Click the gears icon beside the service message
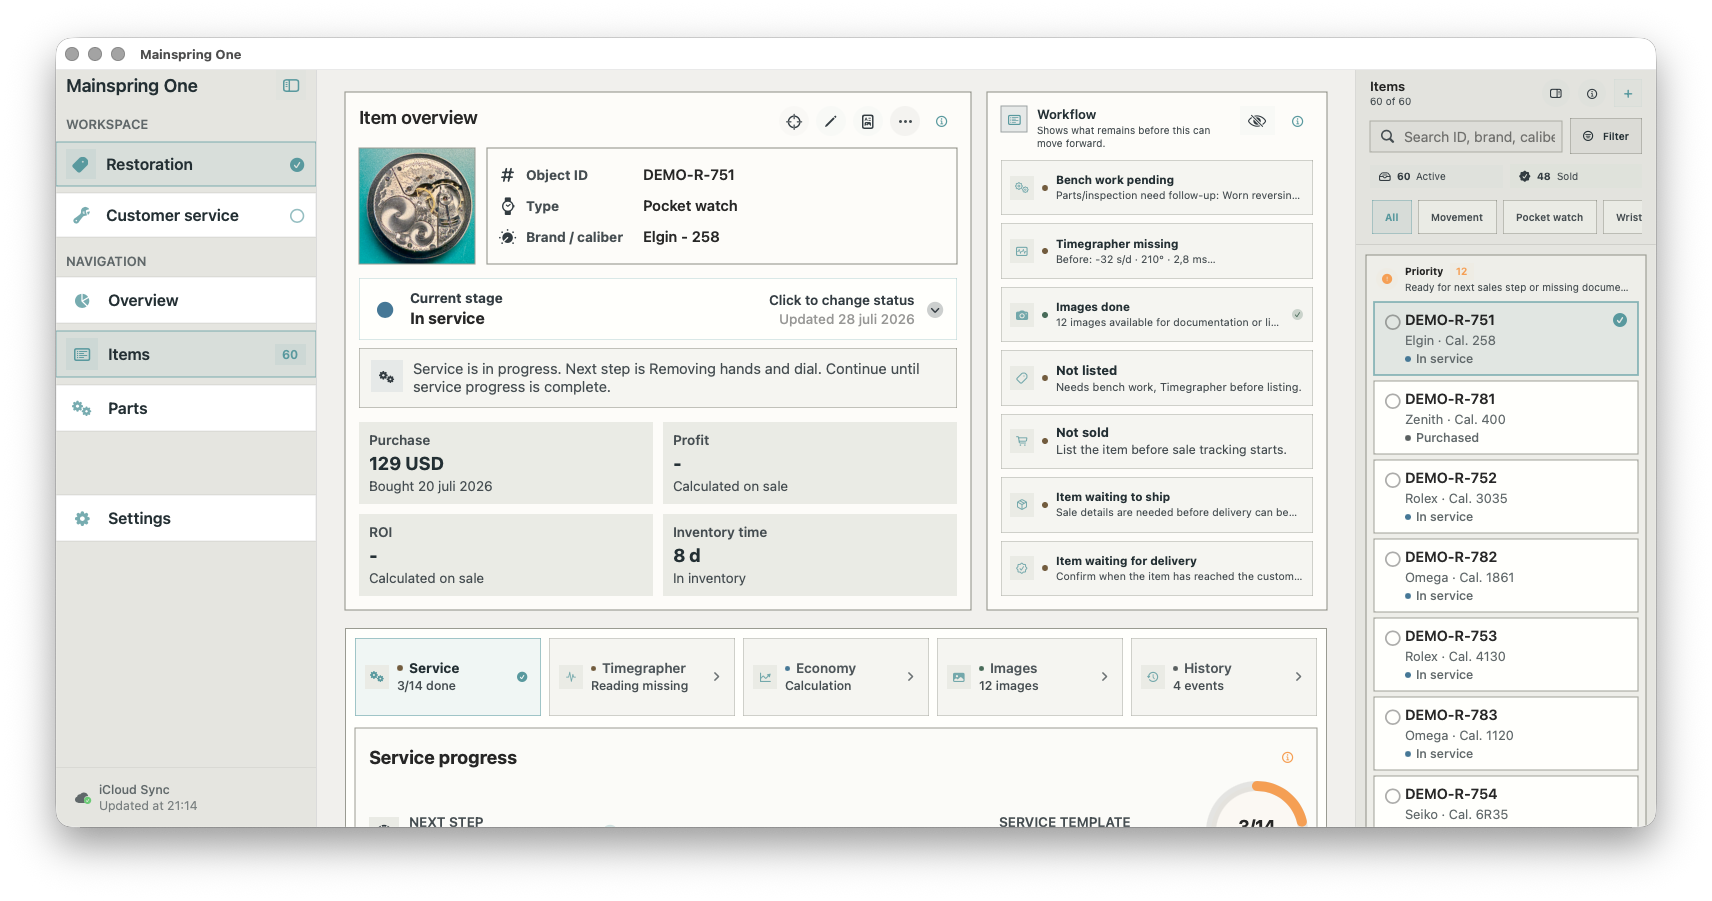This screenshot has height=901, width=1712. (386, 377)
